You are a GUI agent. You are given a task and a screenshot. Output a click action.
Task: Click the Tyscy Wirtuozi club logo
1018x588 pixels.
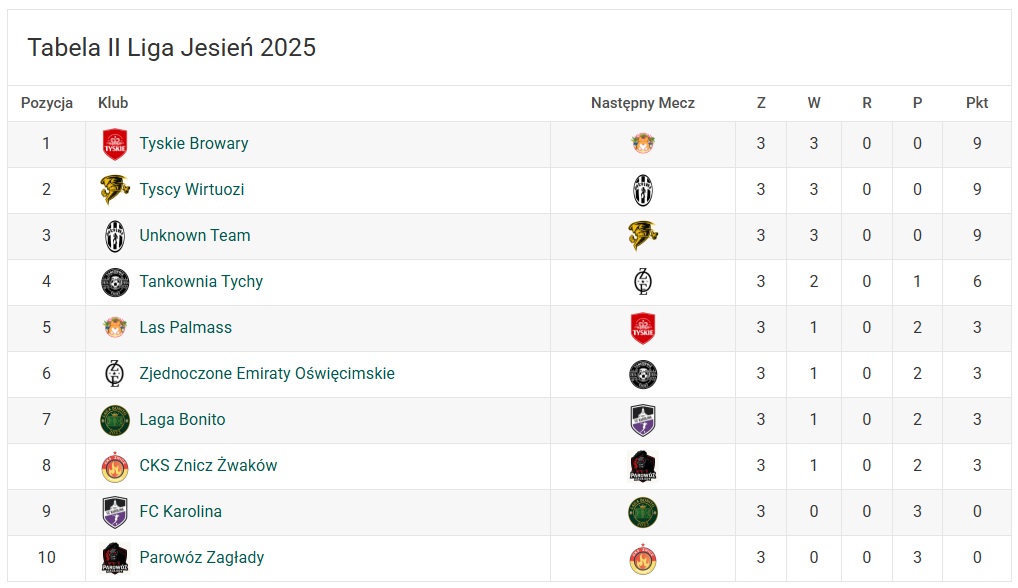(x=115, y=190)
